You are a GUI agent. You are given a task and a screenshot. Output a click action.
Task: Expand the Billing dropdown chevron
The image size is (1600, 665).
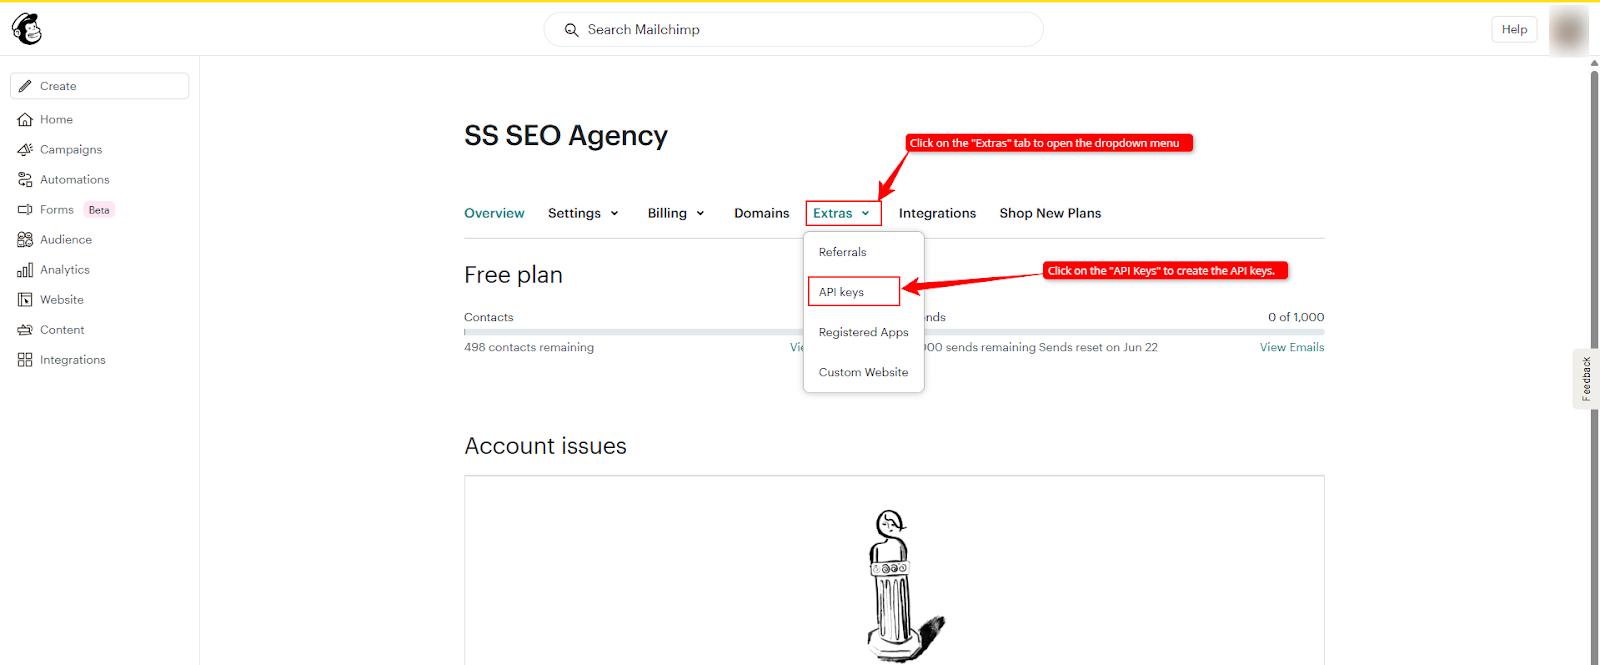[x=700, y=213]
